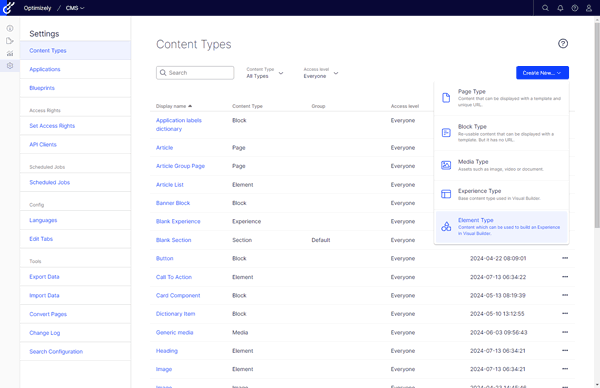Open more options for Generic media row
600x388 pixels.
pyautogui.click(x=565, y=332)
